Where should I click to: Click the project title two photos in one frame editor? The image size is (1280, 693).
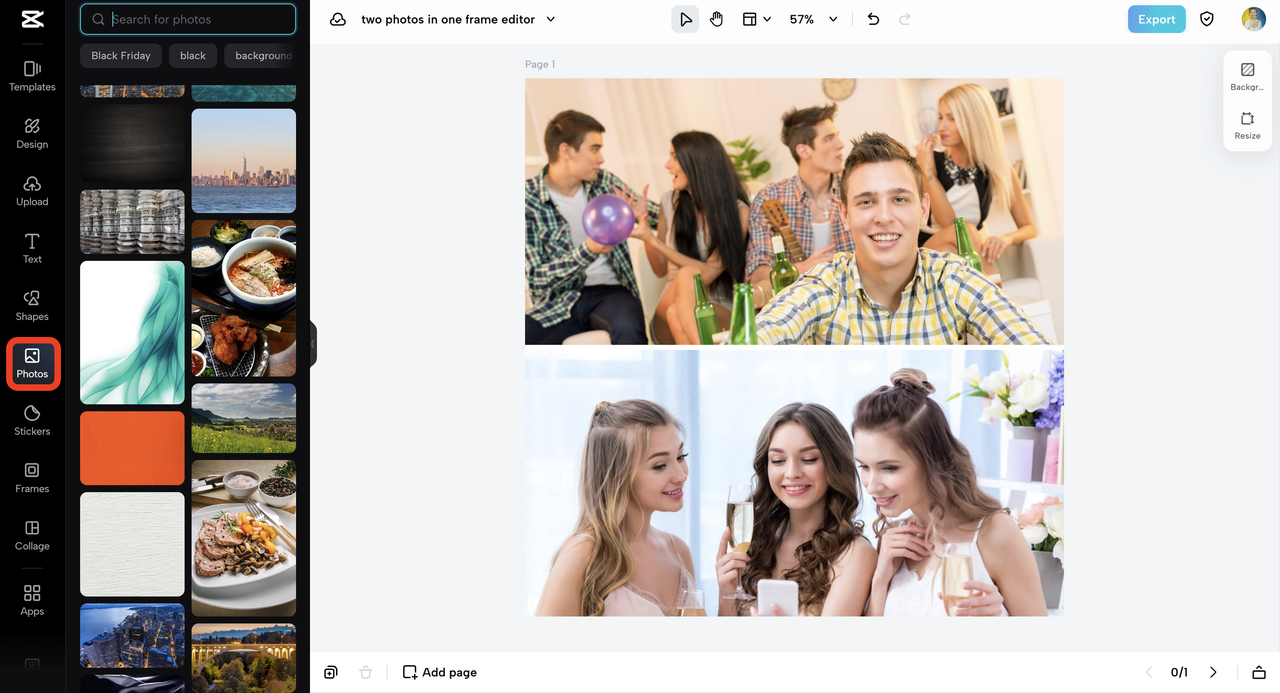pyautogui.click(x=448, y=19)
